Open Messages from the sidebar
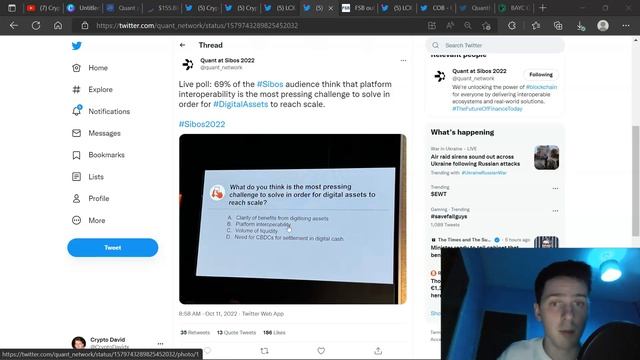The height and width of the screenshot is (360, 640). pyautogui.click(x=96, y=133)
